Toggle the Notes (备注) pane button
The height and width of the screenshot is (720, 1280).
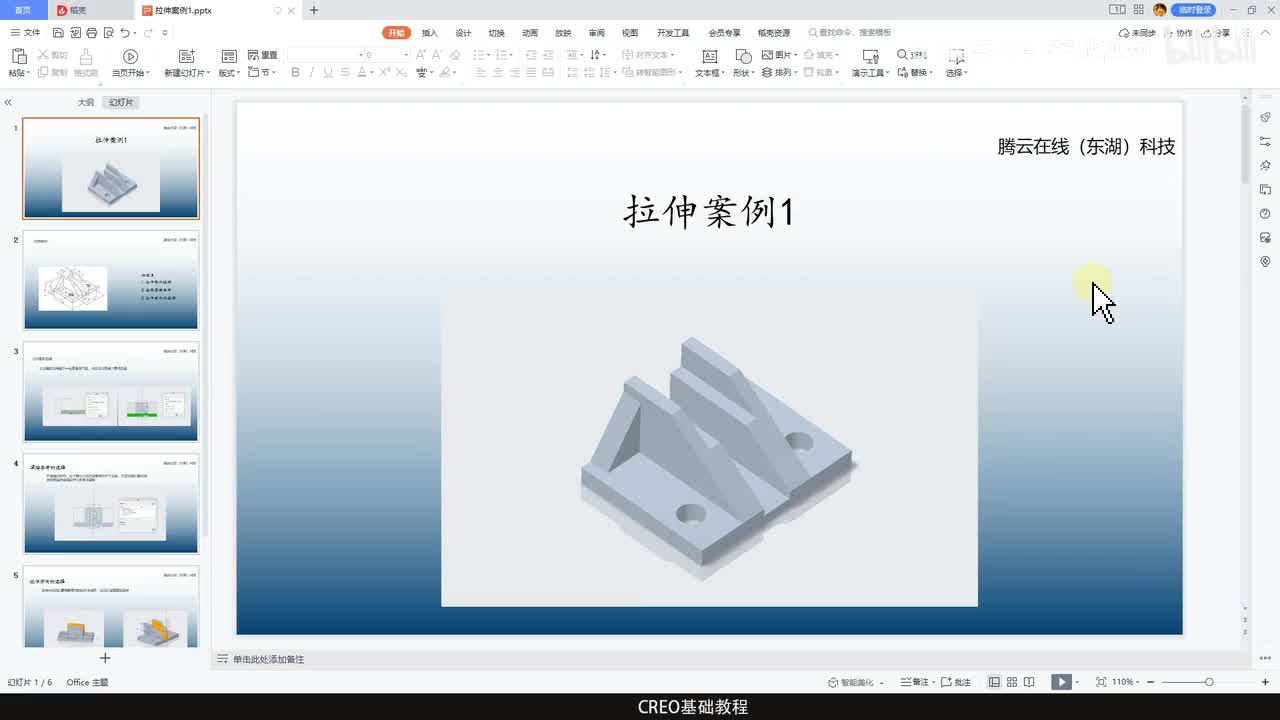coord(916,682)
